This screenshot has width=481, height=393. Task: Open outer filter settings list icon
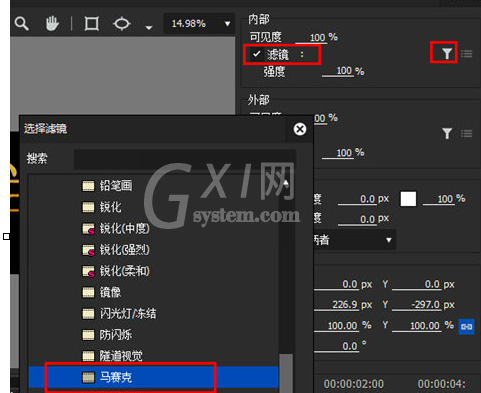[x=467, y=134]
